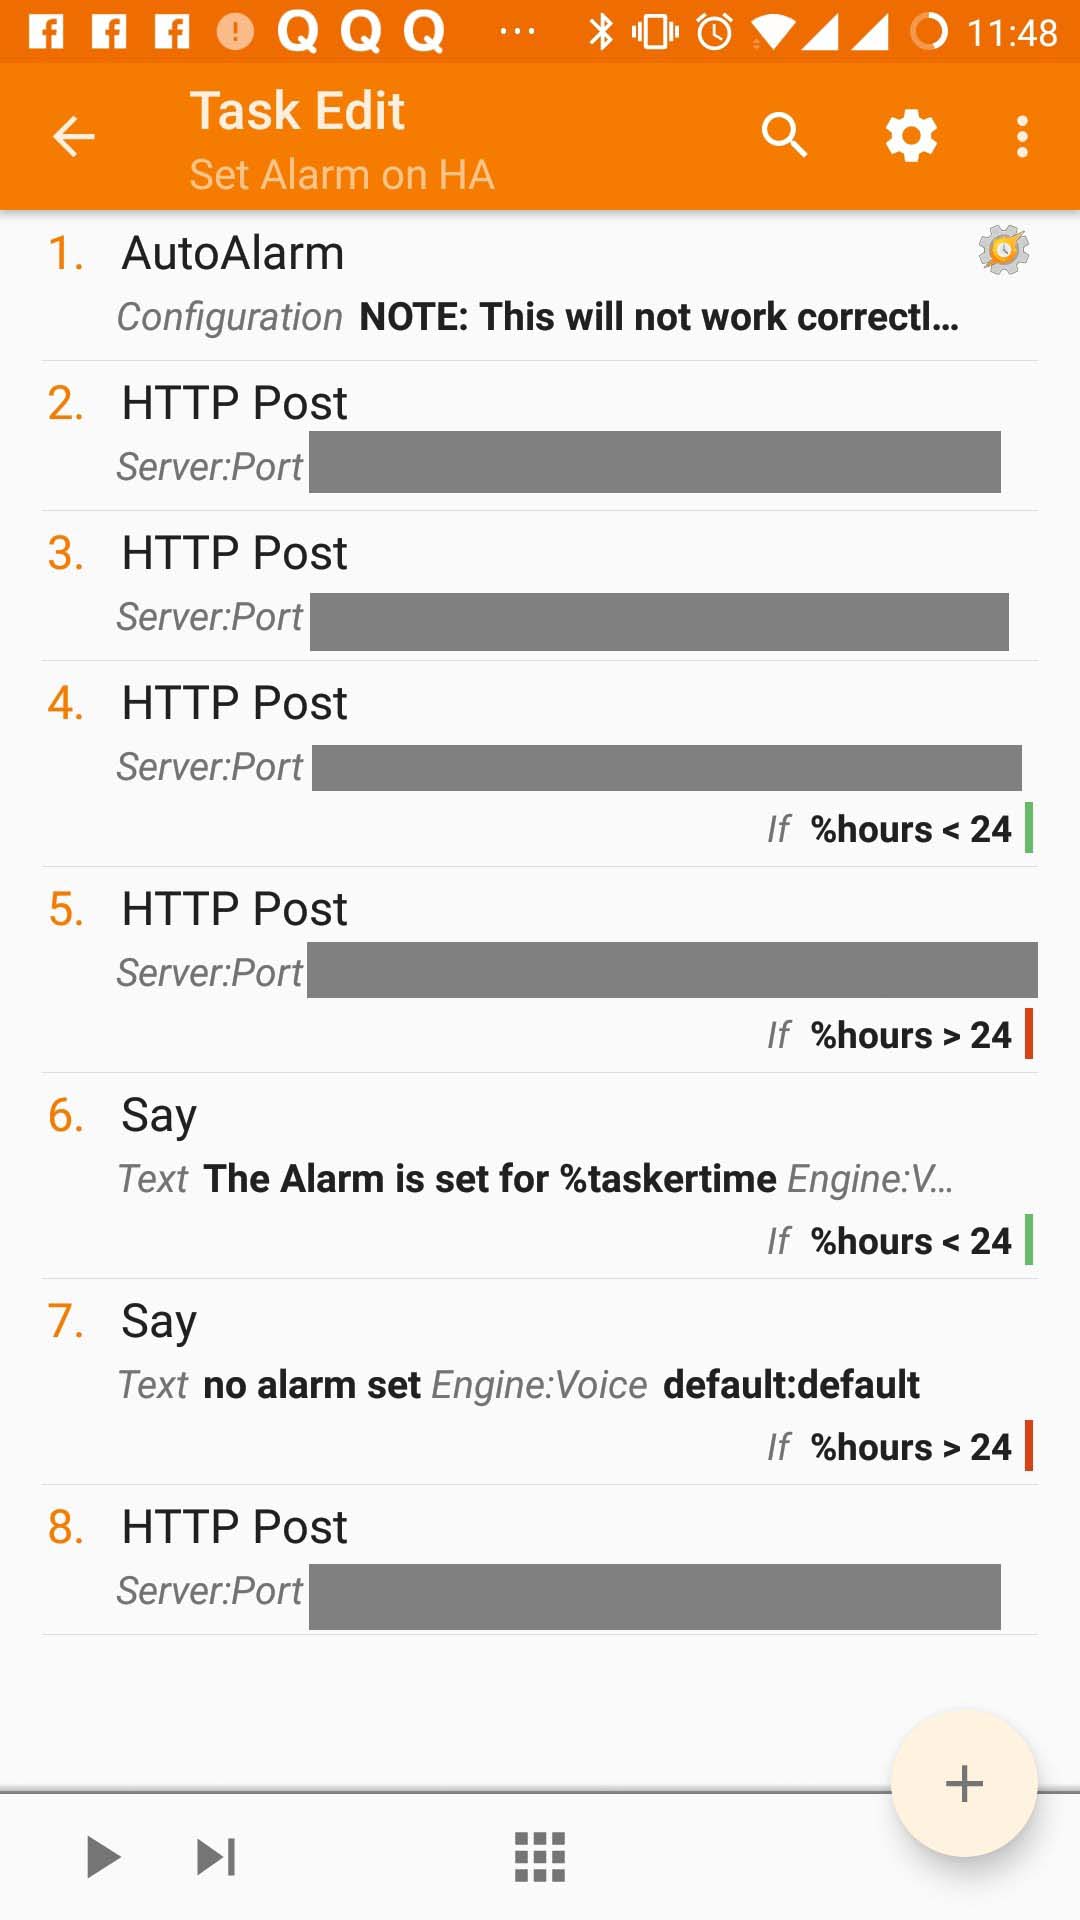
Task: Open the Task Edit settings gear icon
Action: tap(911, 135)
